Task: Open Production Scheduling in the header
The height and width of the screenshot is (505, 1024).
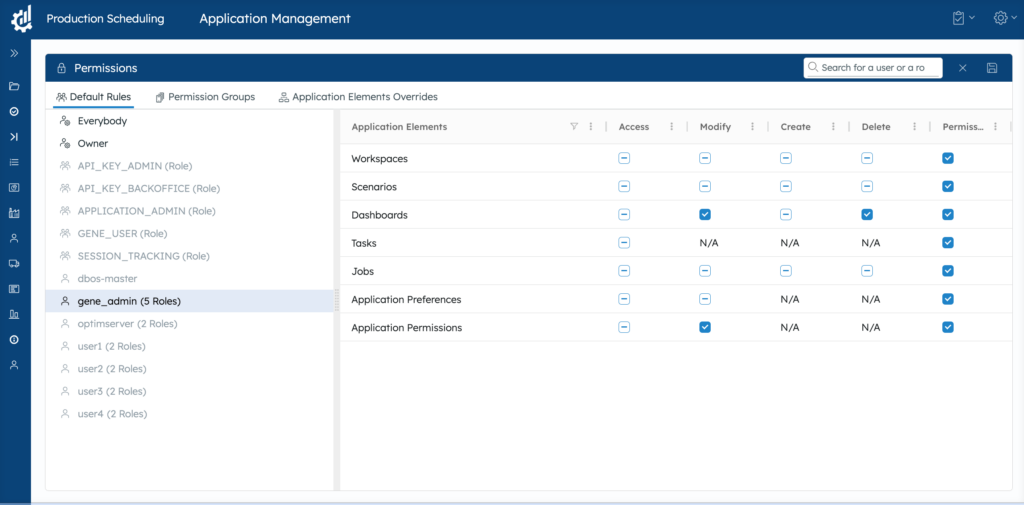Action: click(105, 18)
